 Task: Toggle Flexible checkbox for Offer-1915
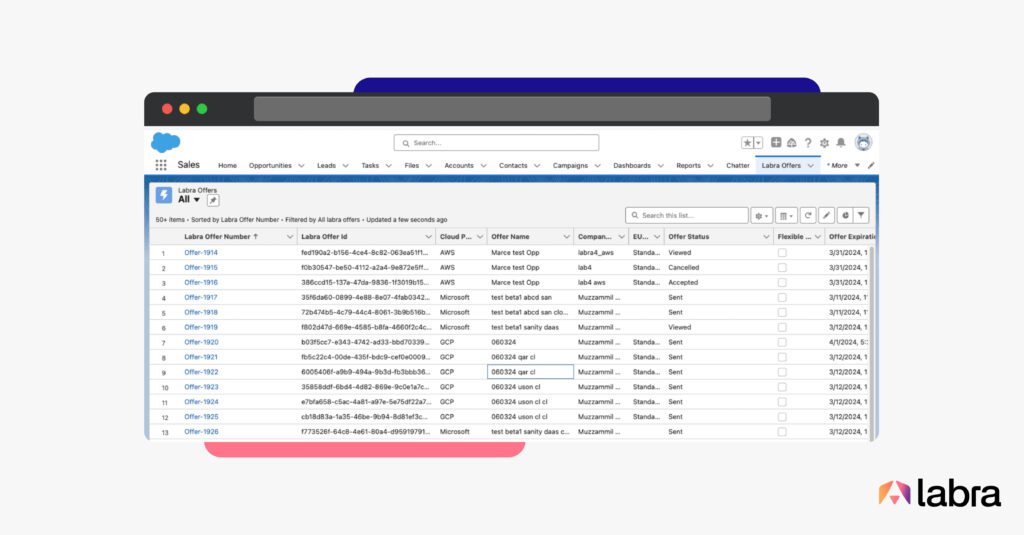782,268
